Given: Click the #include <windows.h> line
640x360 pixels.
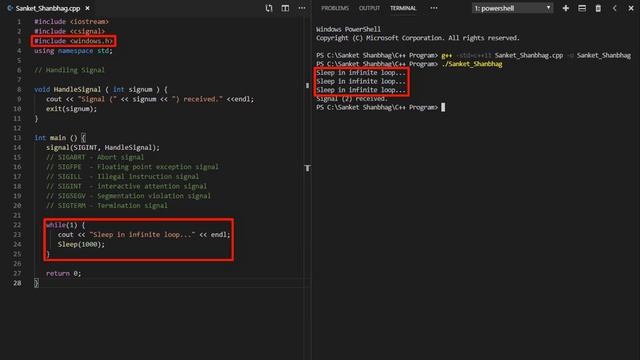Looking at the screenshot, I should (x=73, y=41).
